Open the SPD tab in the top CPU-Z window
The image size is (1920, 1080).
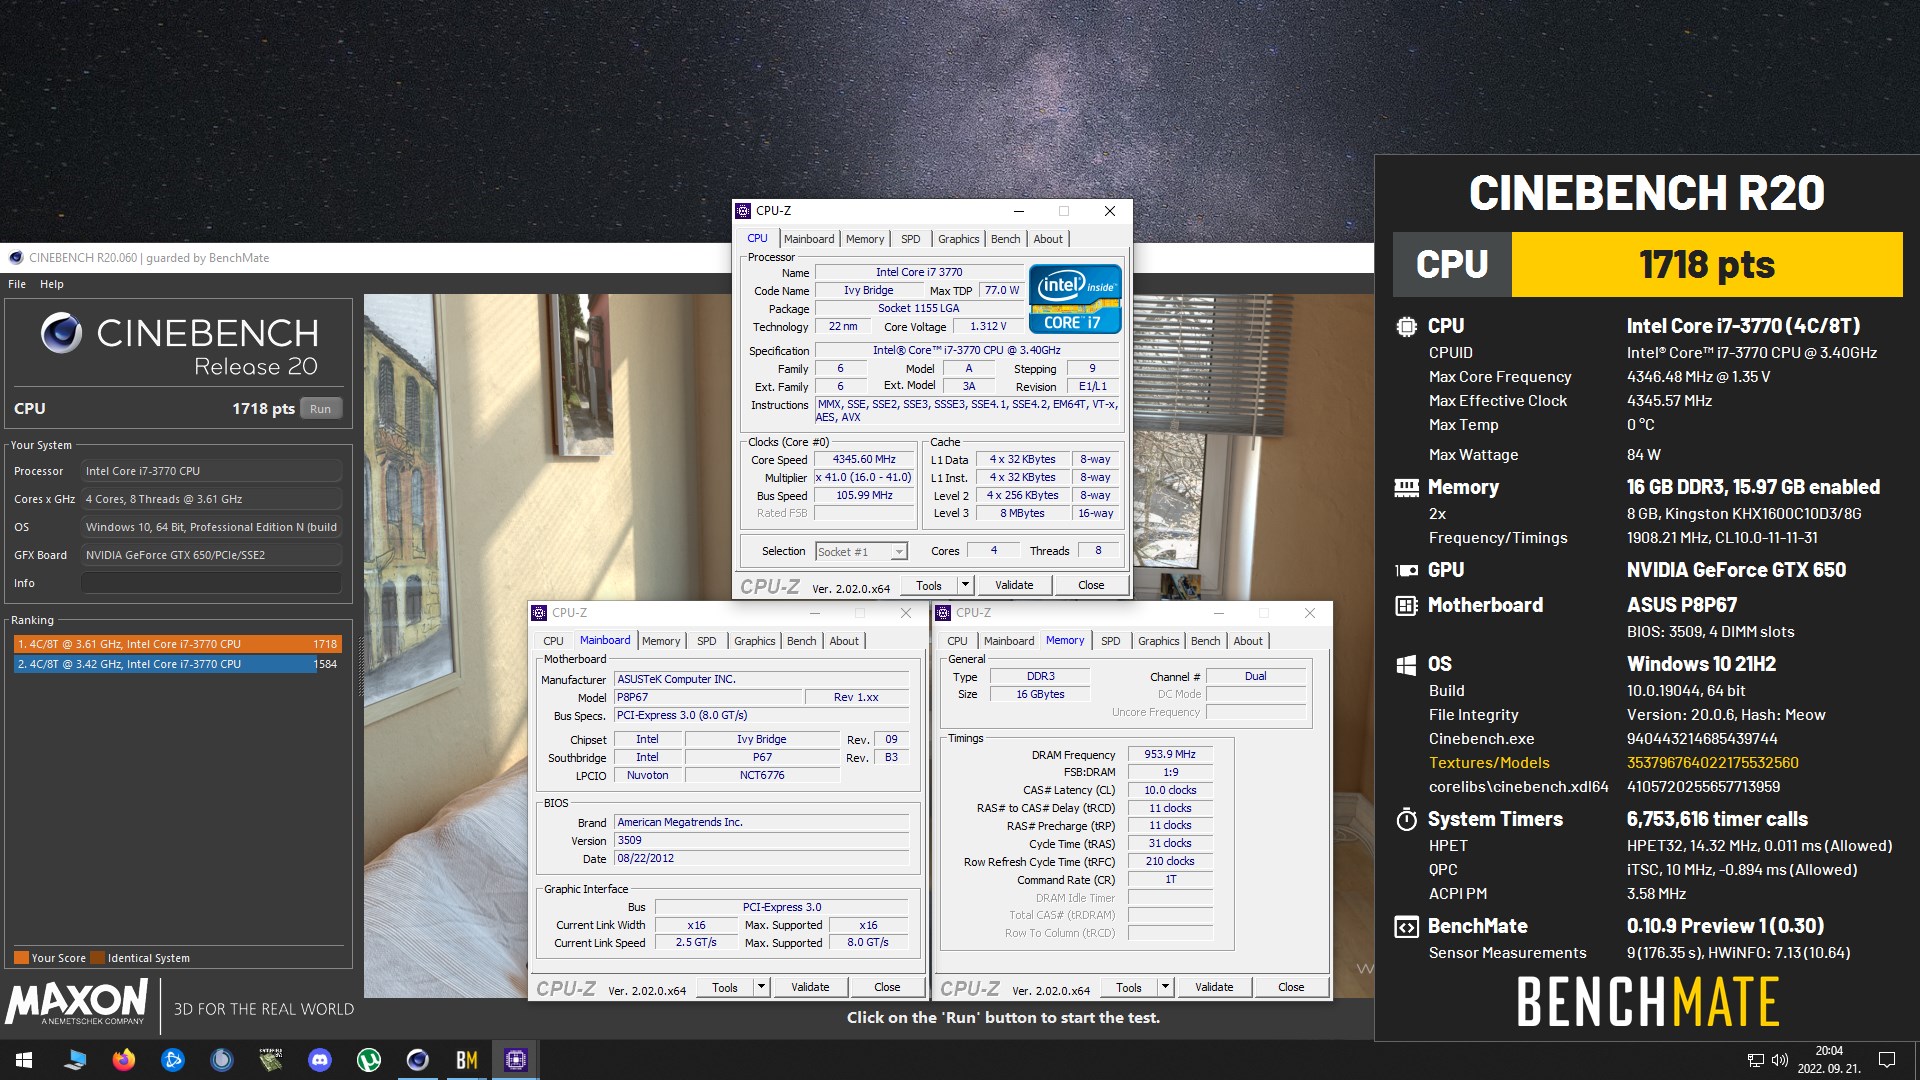[x=910, y=239]
